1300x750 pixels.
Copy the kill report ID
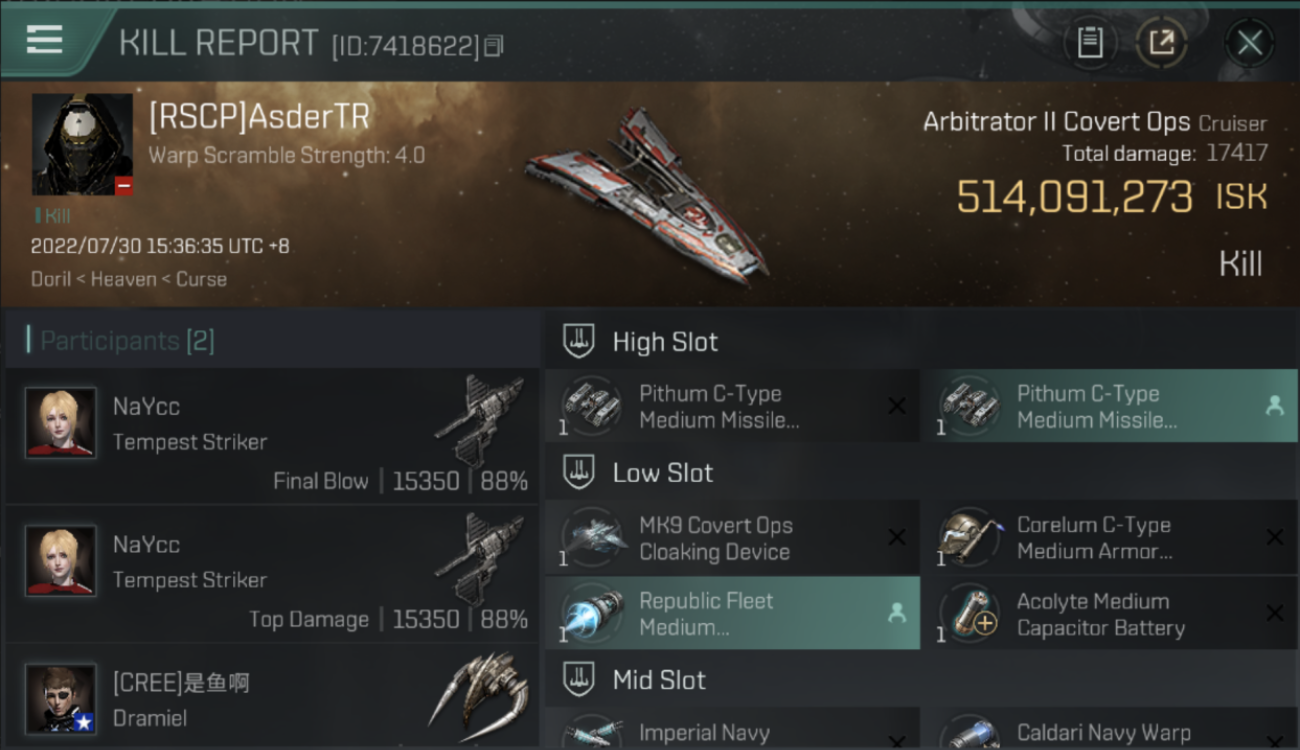coord(494,46)
